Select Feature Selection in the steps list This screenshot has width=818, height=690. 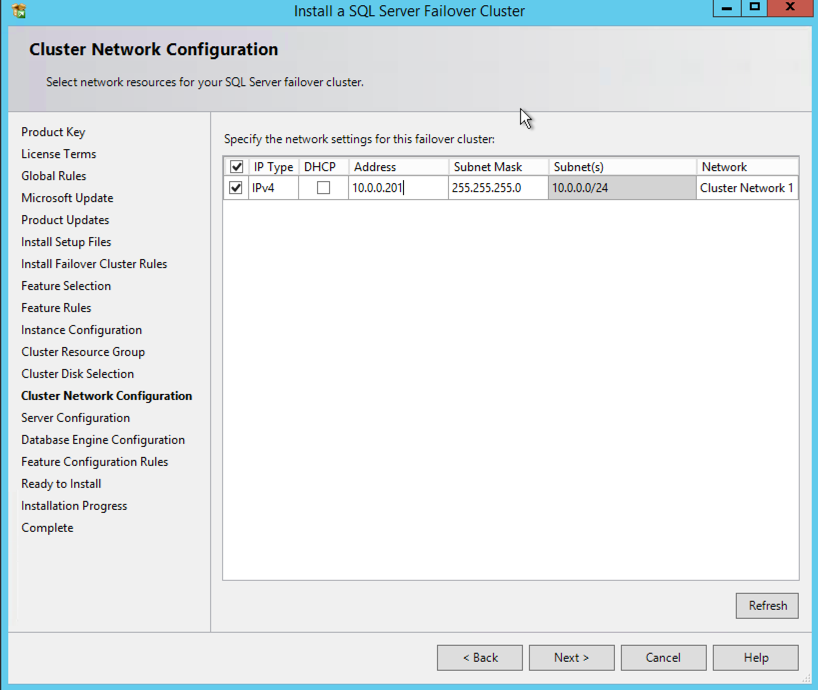(66, 286)
